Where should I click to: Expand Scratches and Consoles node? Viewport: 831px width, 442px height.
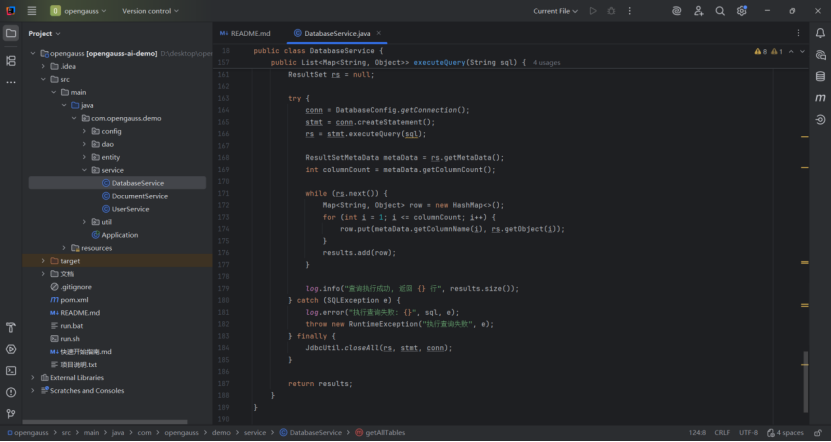[33, 391]
